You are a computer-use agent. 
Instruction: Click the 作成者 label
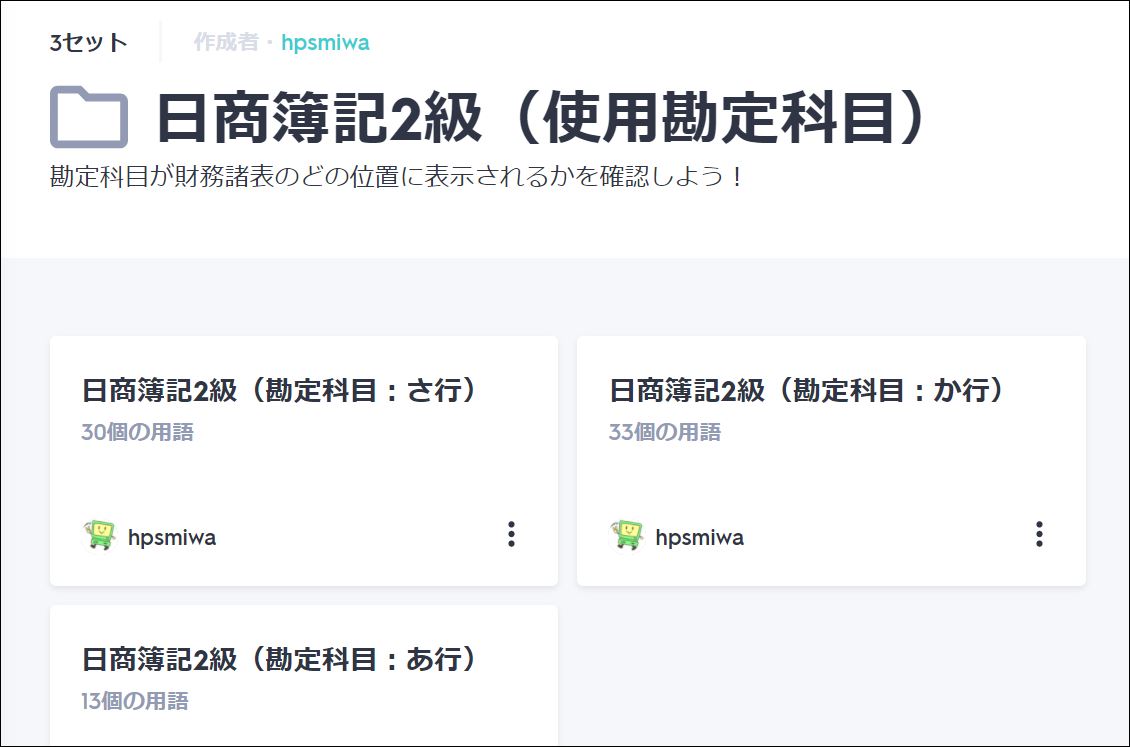pyautogui.click(x=226, y=43)
